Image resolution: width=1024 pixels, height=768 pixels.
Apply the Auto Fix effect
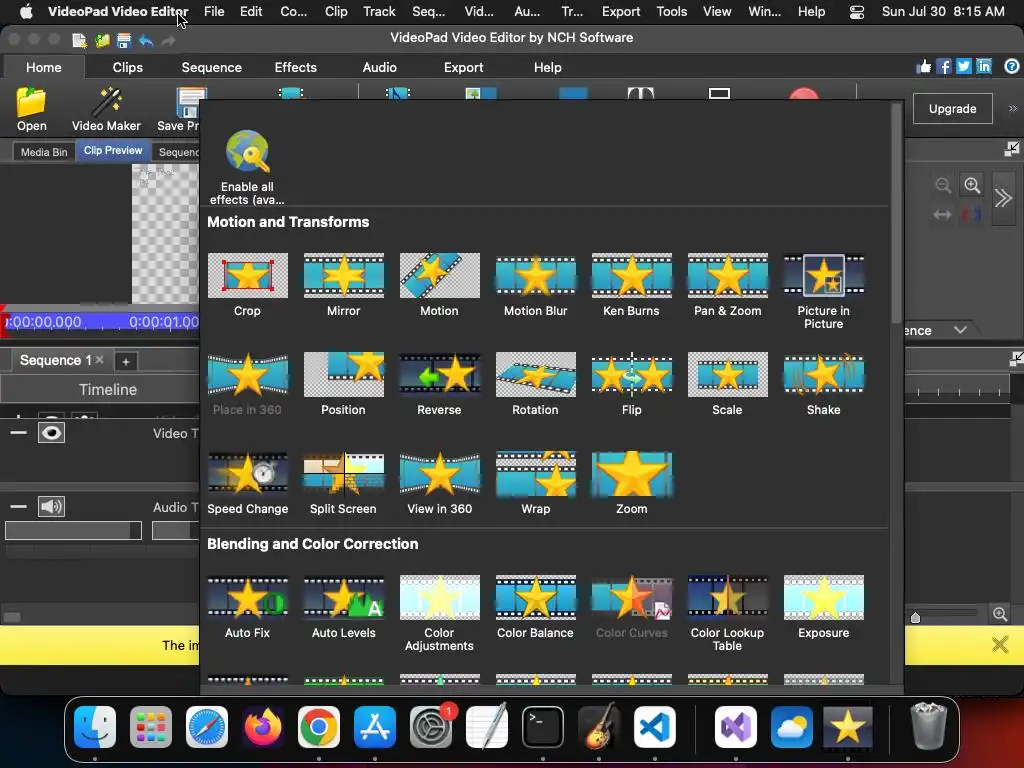pos(248,607)
